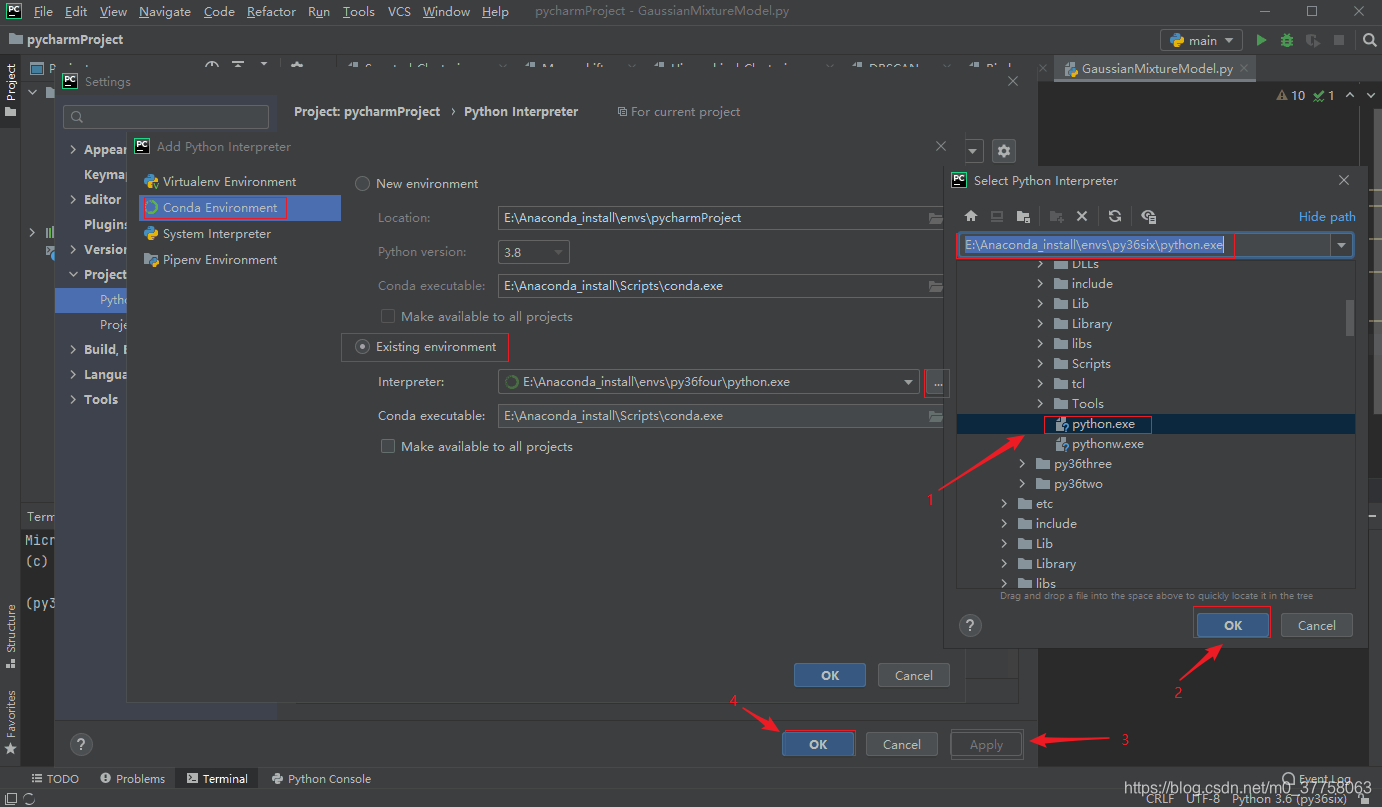Toggle show hidden files icon in file chooser
Screen dimensions: 1382x807
tap(1148, 216)
